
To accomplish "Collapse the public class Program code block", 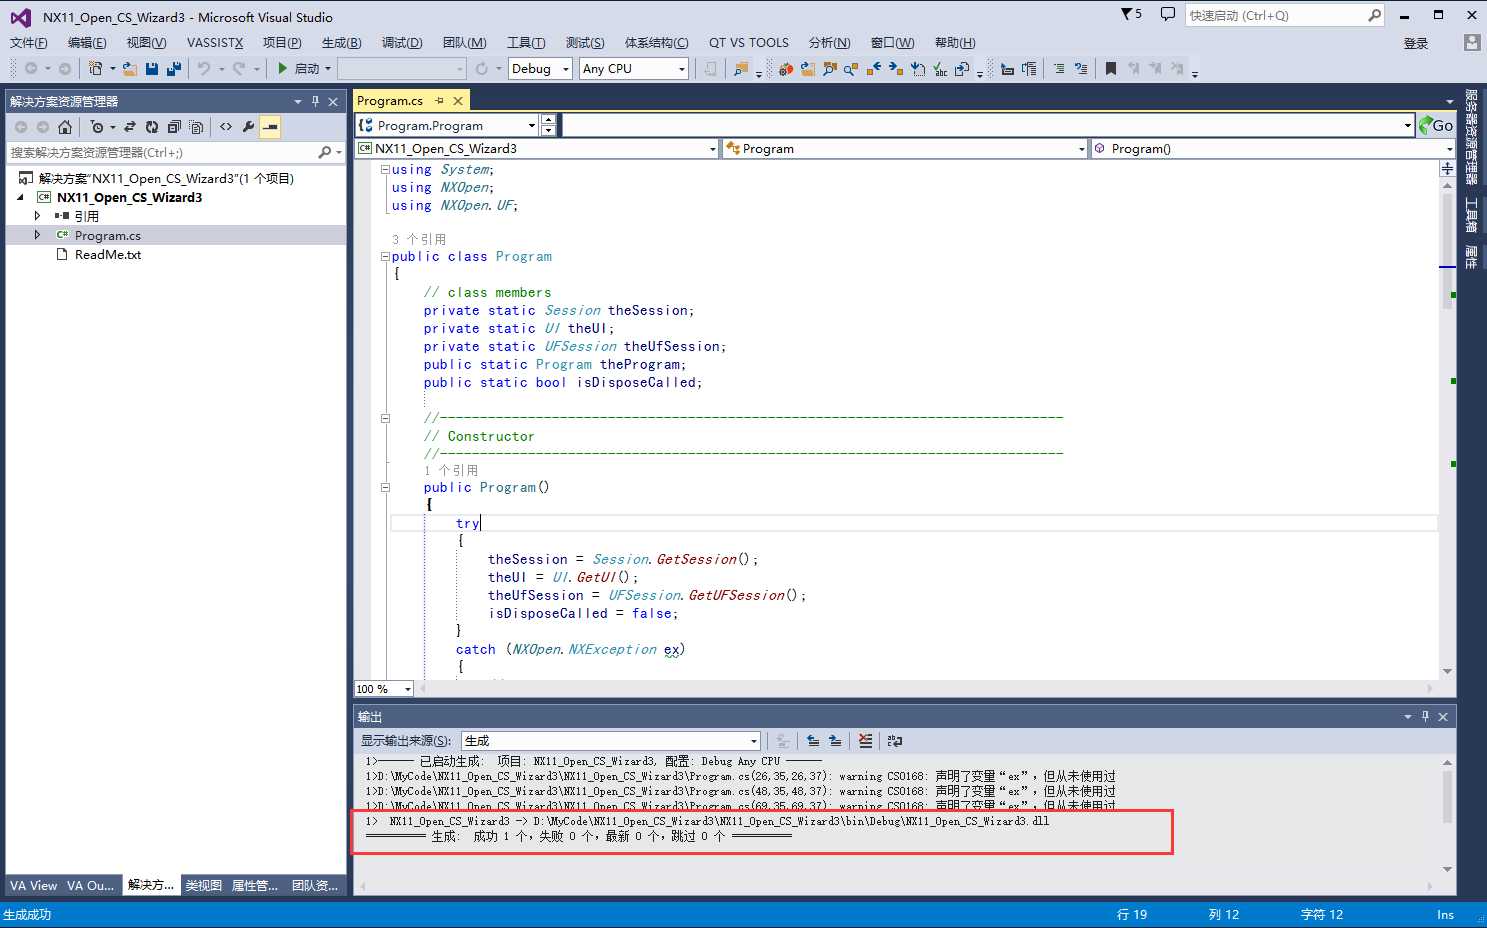I will point(385,257).
